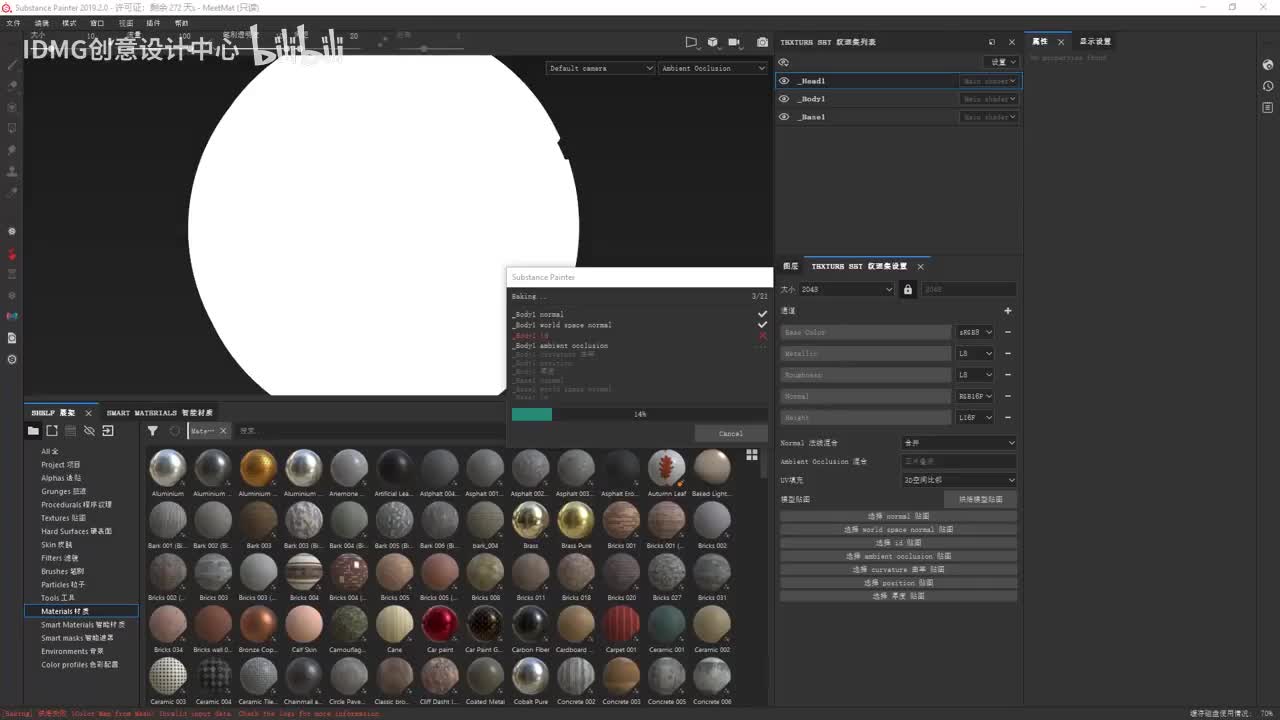Remove the Normal channel with minus
1280x720 pixels.
coord(1008,396)
